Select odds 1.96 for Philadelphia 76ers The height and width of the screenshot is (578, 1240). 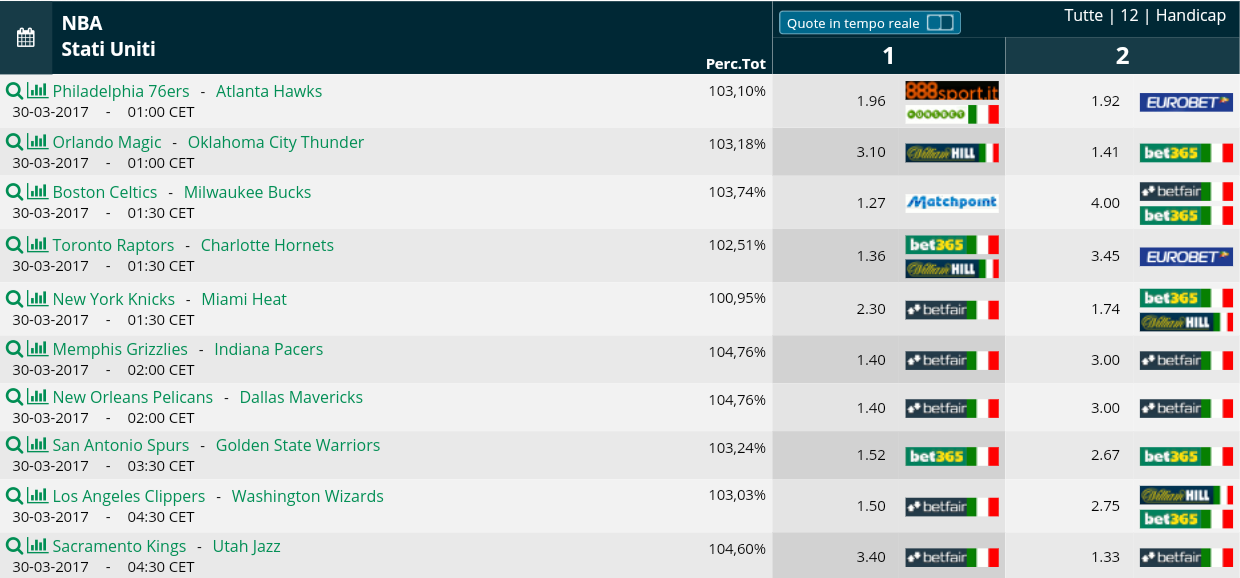pyautogui.click(x=871, y=101)
